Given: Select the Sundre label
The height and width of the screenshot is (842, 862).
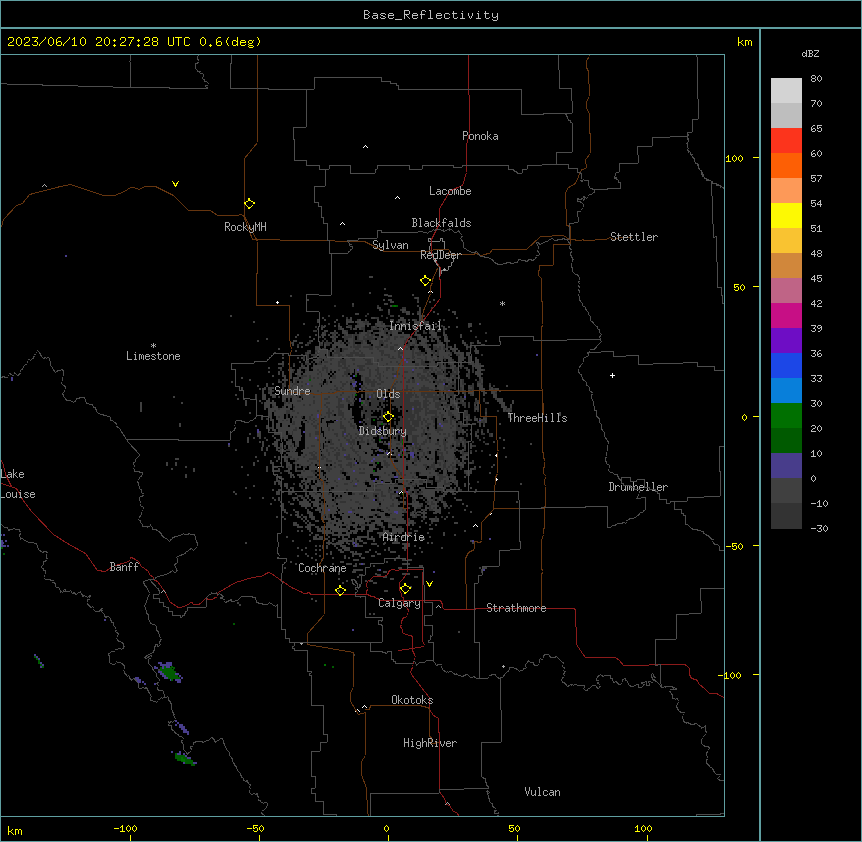Looking at the screenshot, I should [x=292, y=391].
